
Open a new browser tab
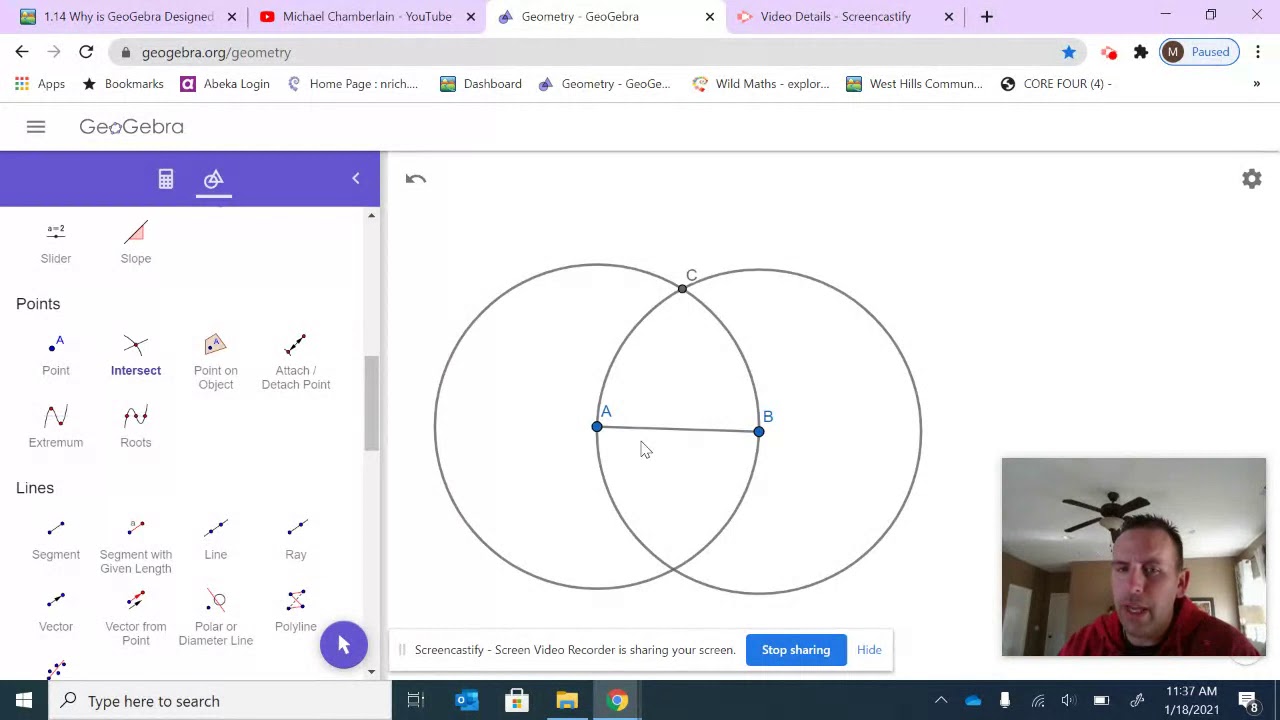(987, 16)
